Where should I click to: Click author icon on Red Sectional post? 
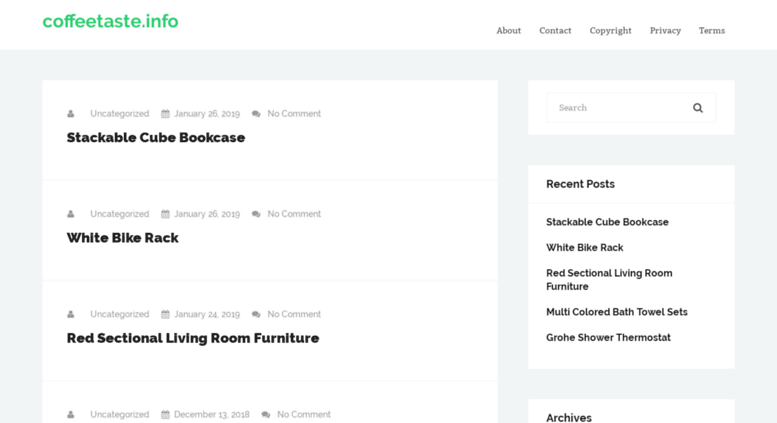click(x=71, y=315)
